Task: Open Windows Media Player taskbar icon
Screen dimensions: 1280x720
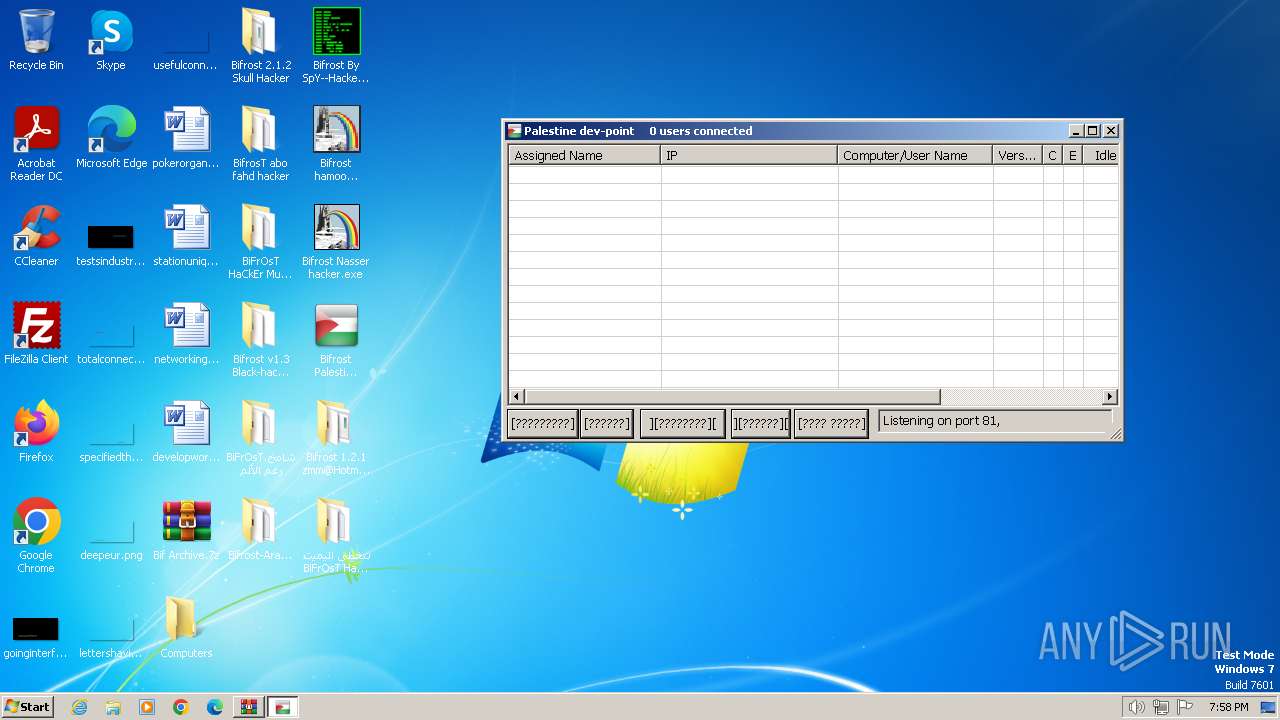Action: coord(147,707)
